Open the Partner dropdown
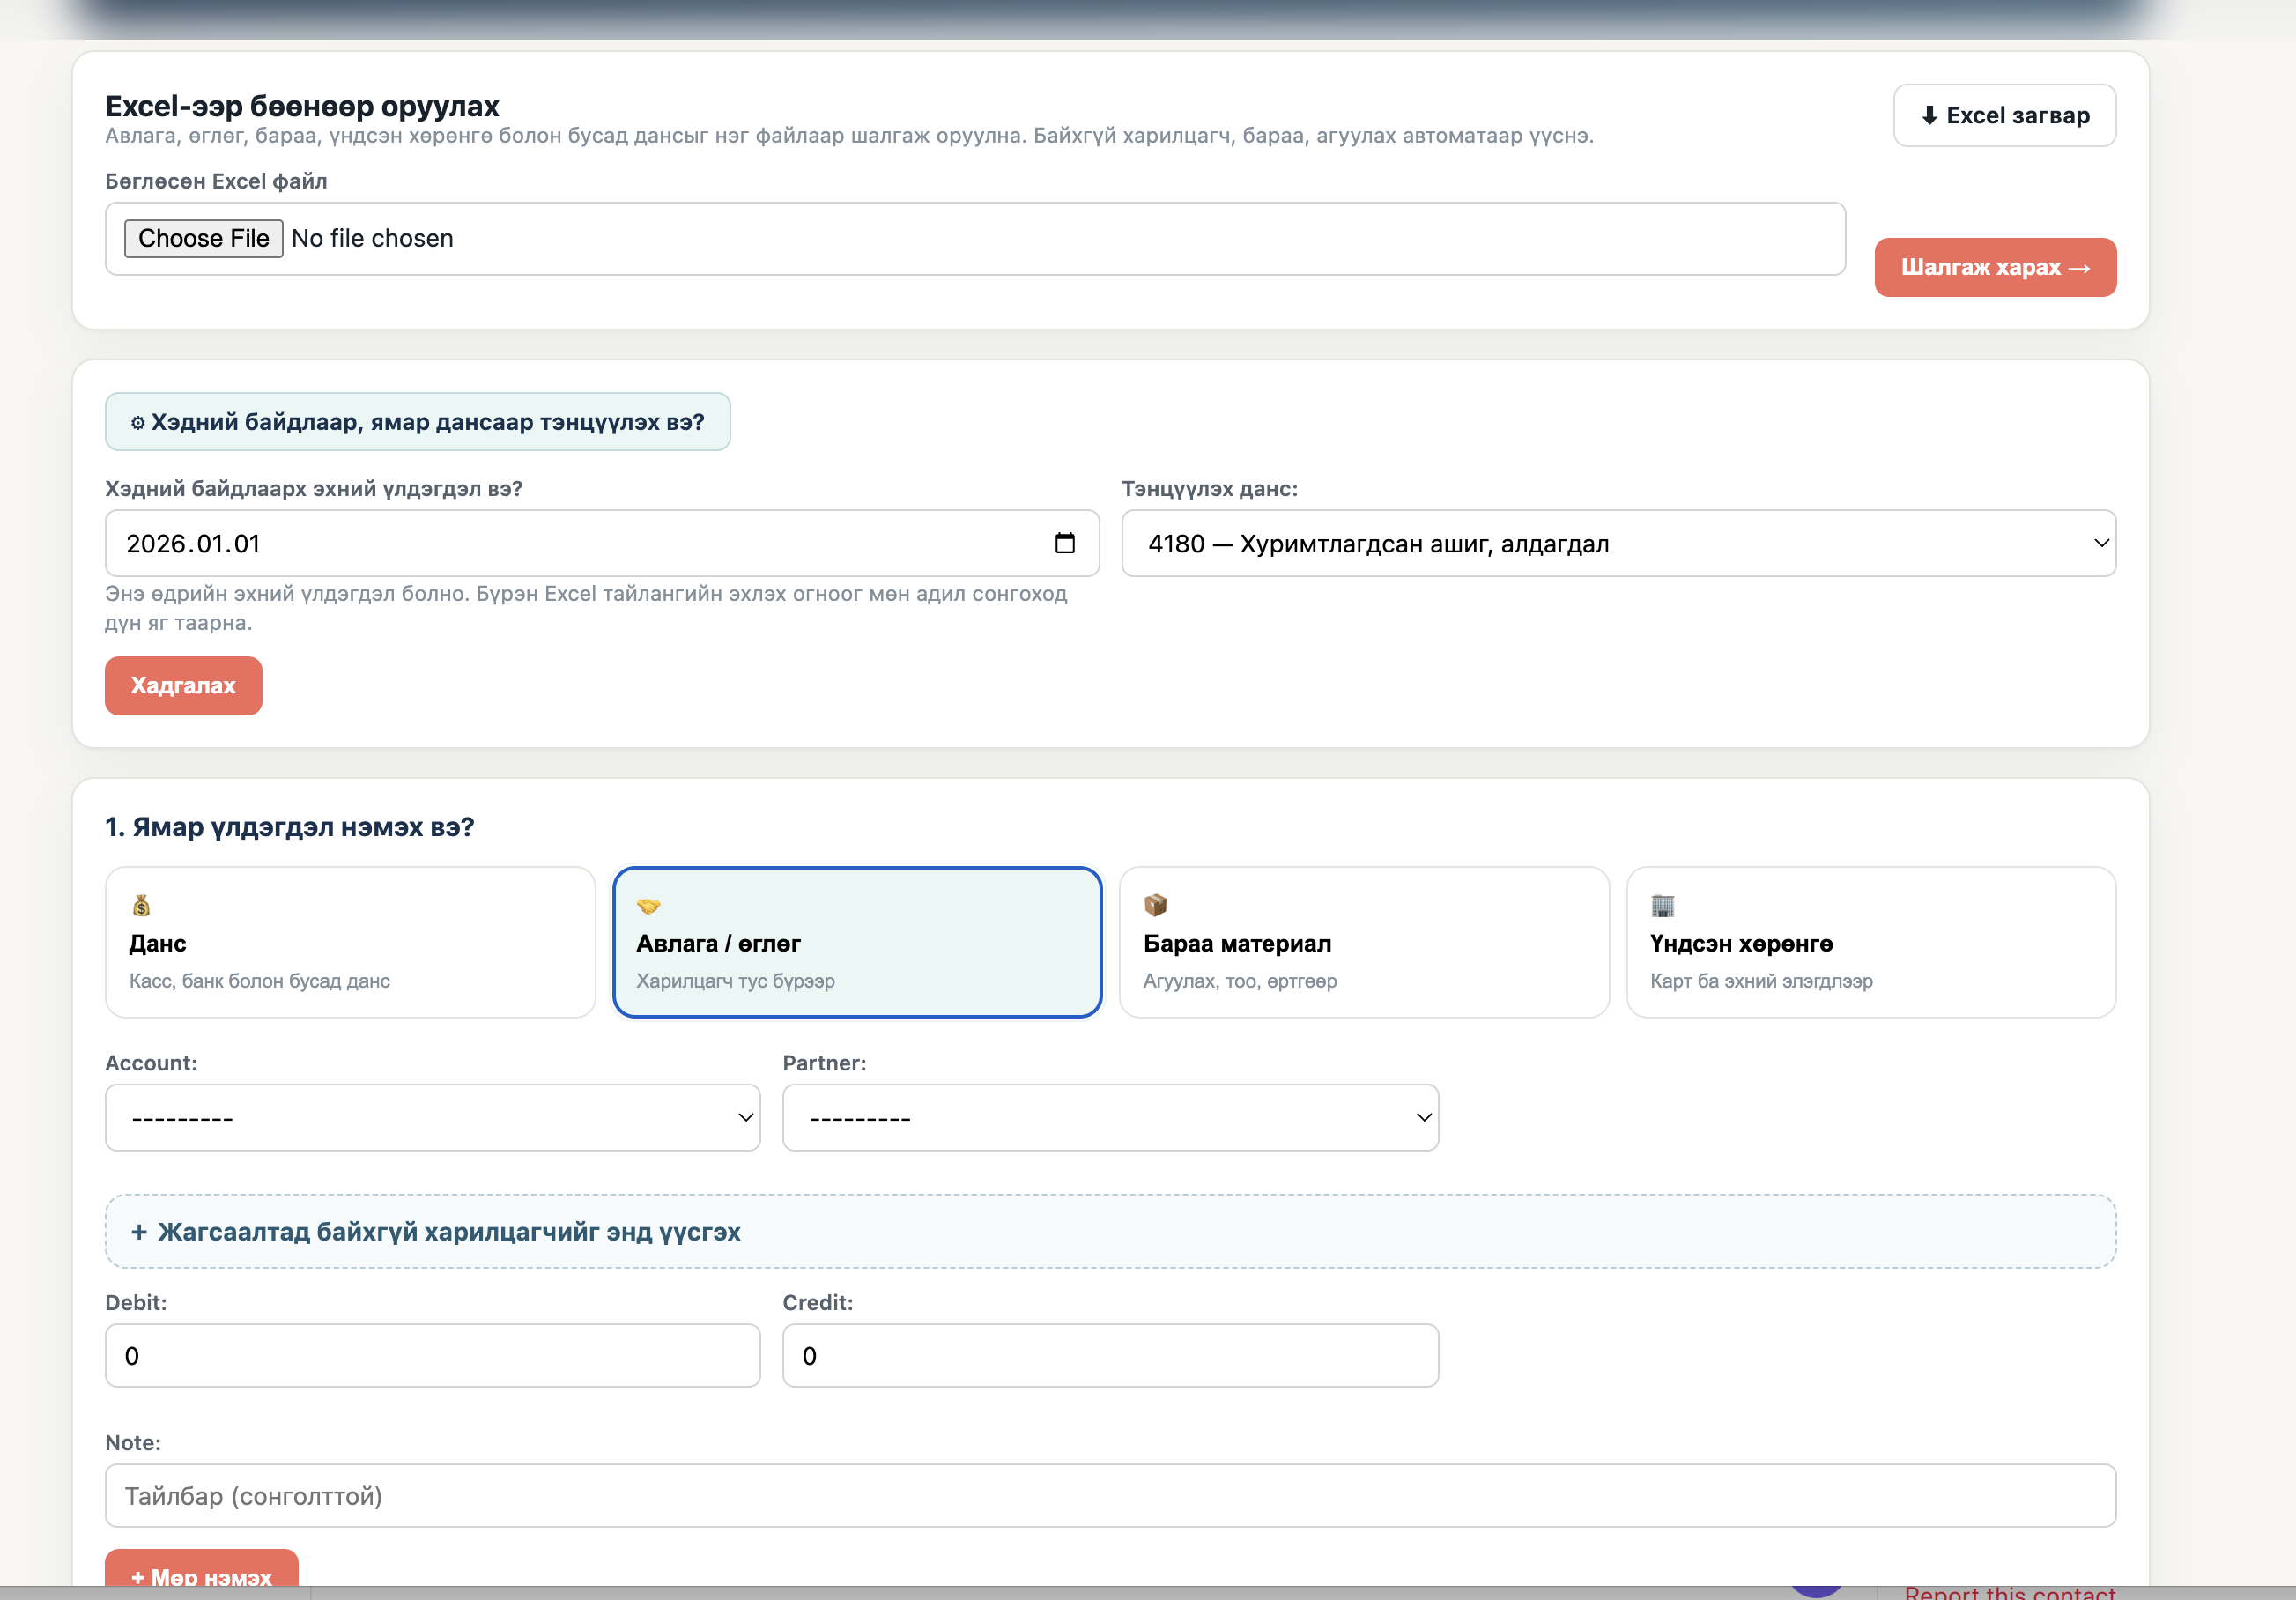This screenshot has height=1600, width=2296. [x=1110, y=1117]
